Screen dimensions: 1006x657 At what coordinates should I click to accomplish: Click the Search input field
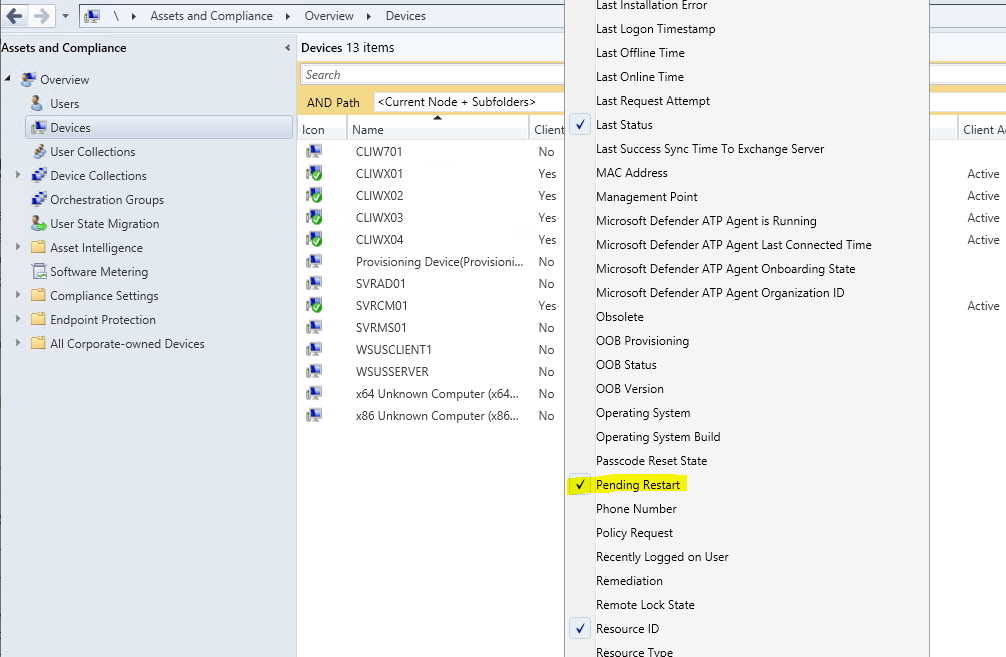coord(433,74)
